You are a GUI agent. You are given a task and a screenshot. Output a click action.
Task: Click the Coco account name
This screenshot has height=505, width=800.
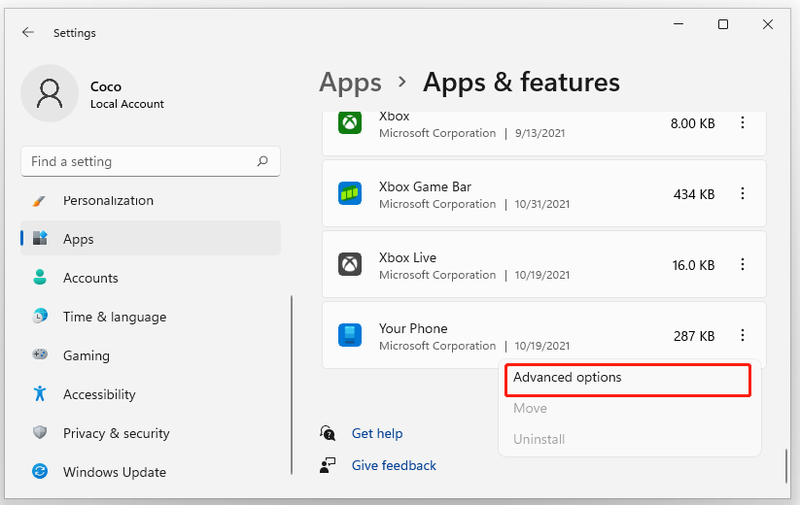[x=106, y=87]
